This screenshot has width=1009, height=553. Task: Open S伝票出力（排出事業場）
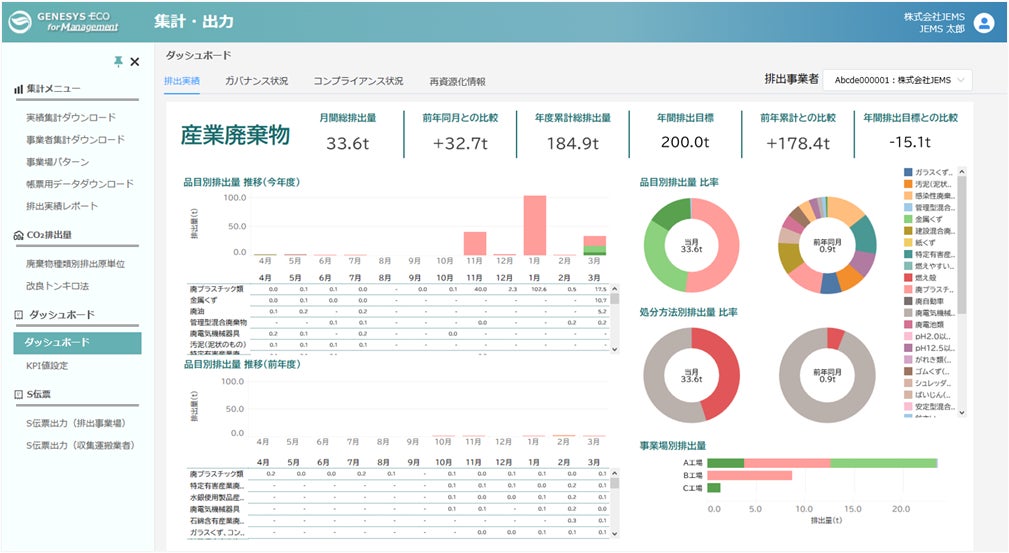click(x=75, y=423)
